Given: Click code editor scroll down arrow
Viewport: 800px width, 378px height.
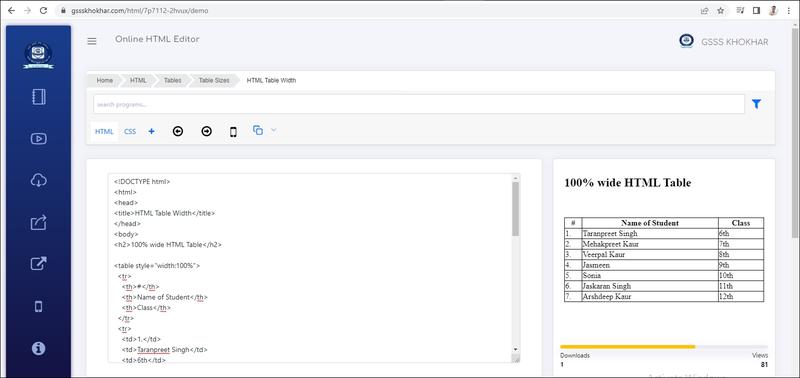Looking at the screenshot, I should [x=515, y=349].
